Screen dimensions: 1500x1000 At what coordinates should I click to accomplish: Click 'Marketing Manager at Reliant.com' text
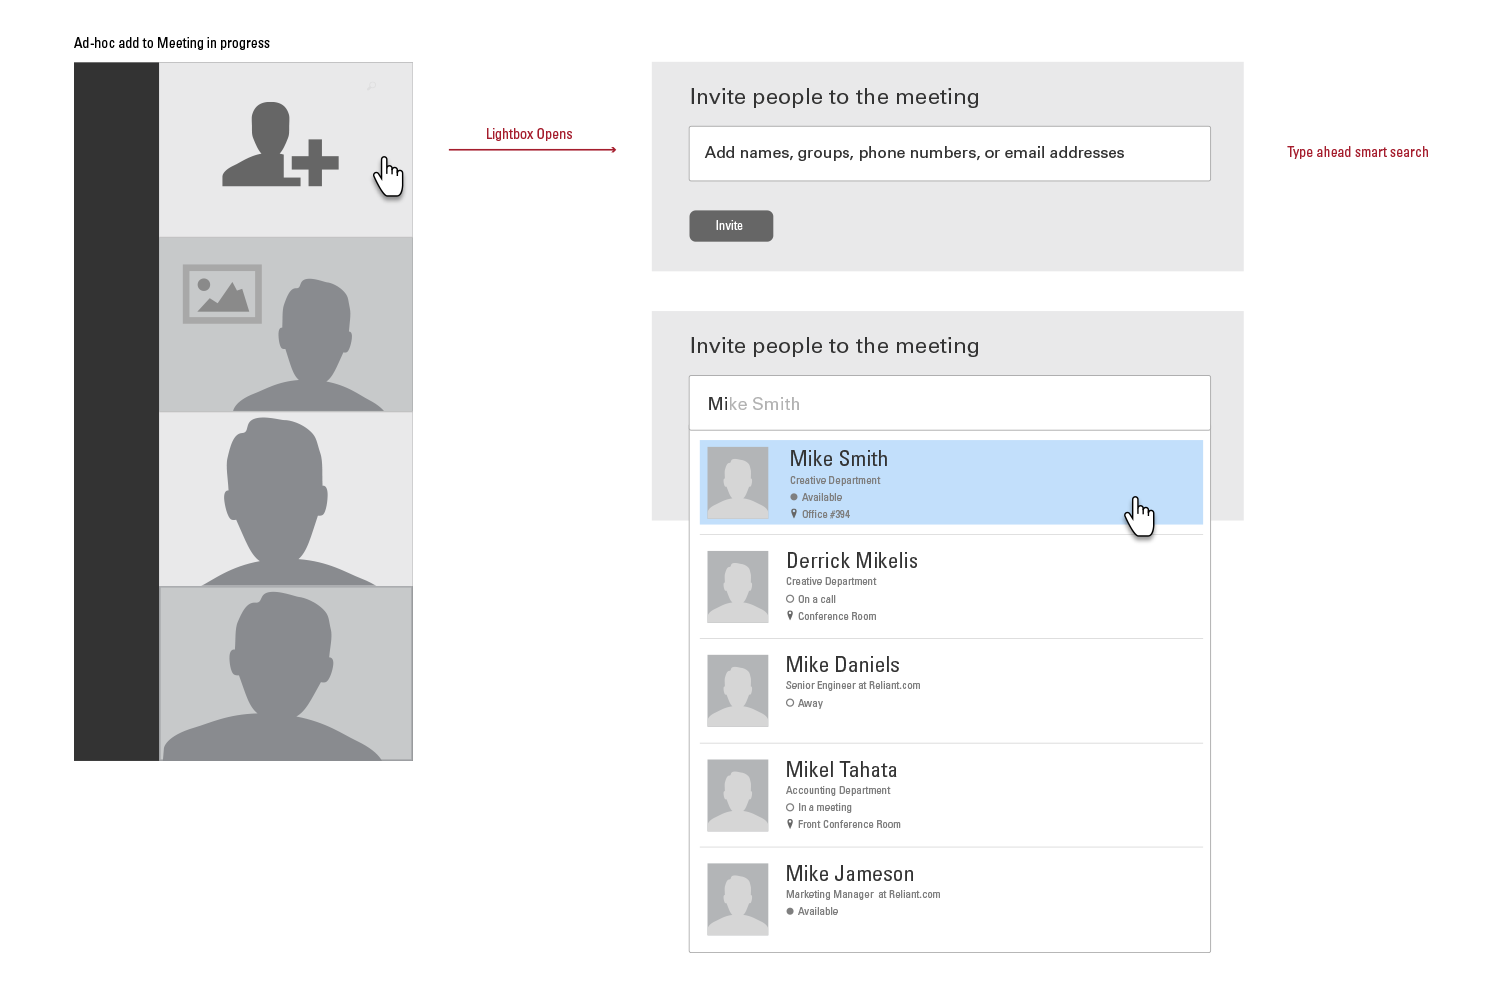click(863, 895)
